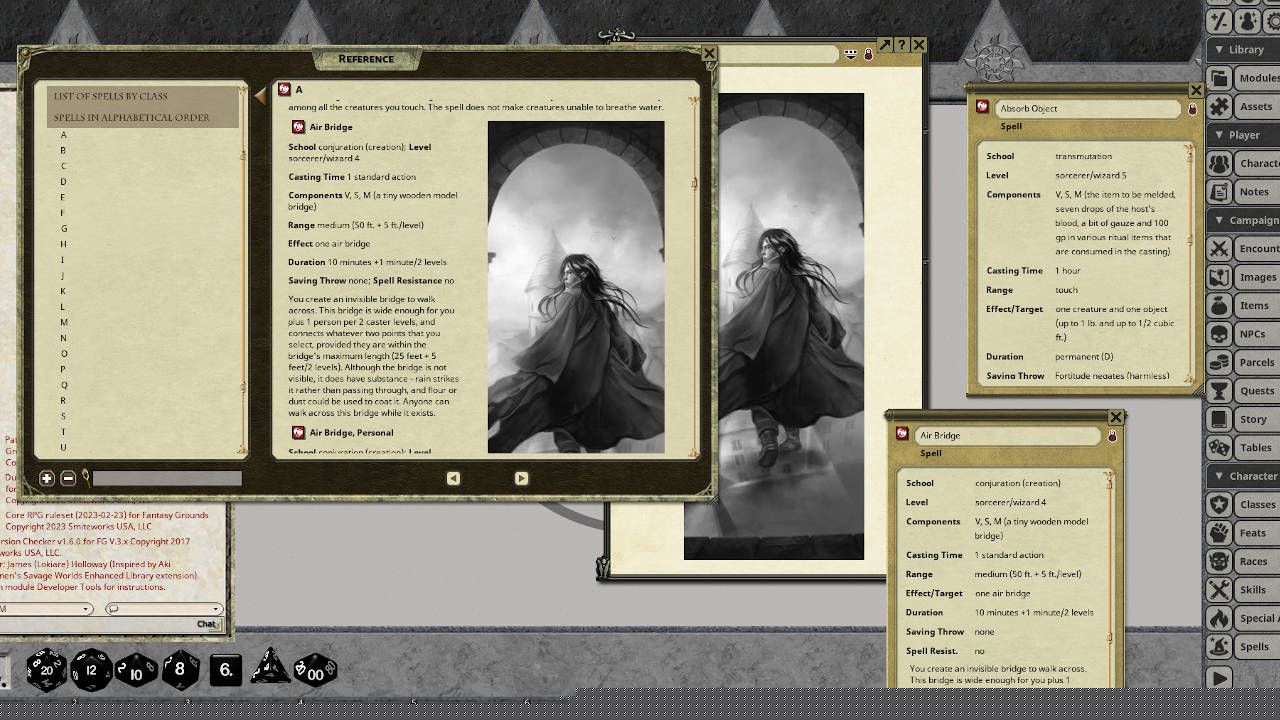Collapse the Reference index side panel arrow
The width and height of the screenshot is (1280, 720).
click(x=260, y=96)
